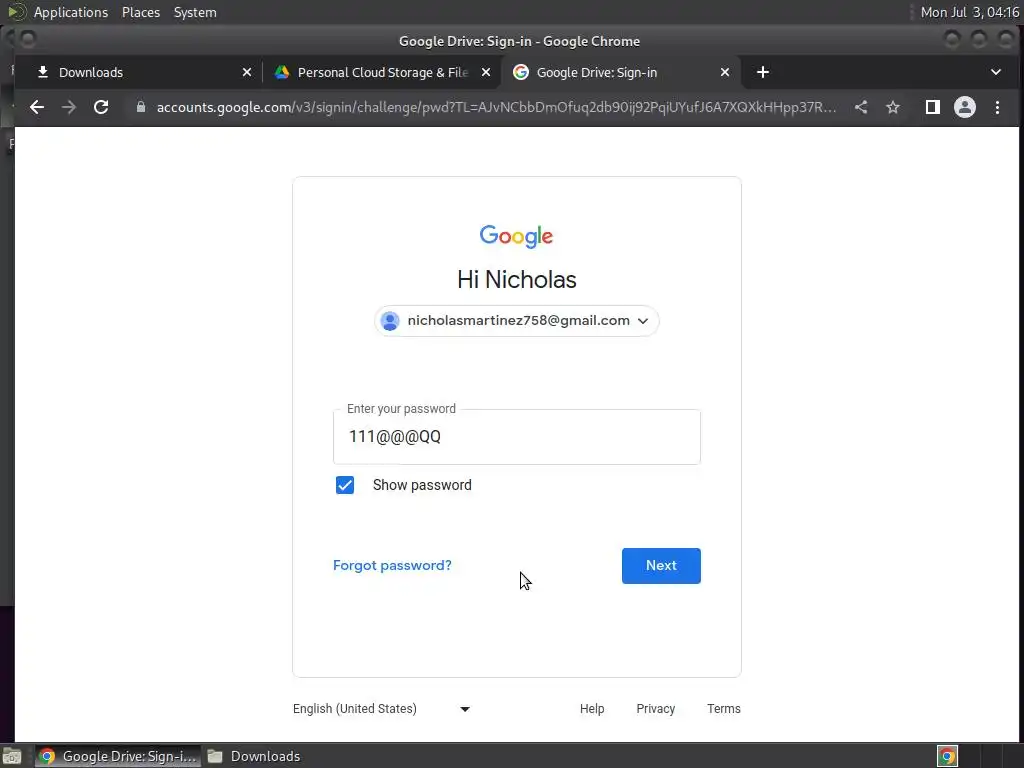Switch to Personal Cloud Storage tab

click(383, 72)
